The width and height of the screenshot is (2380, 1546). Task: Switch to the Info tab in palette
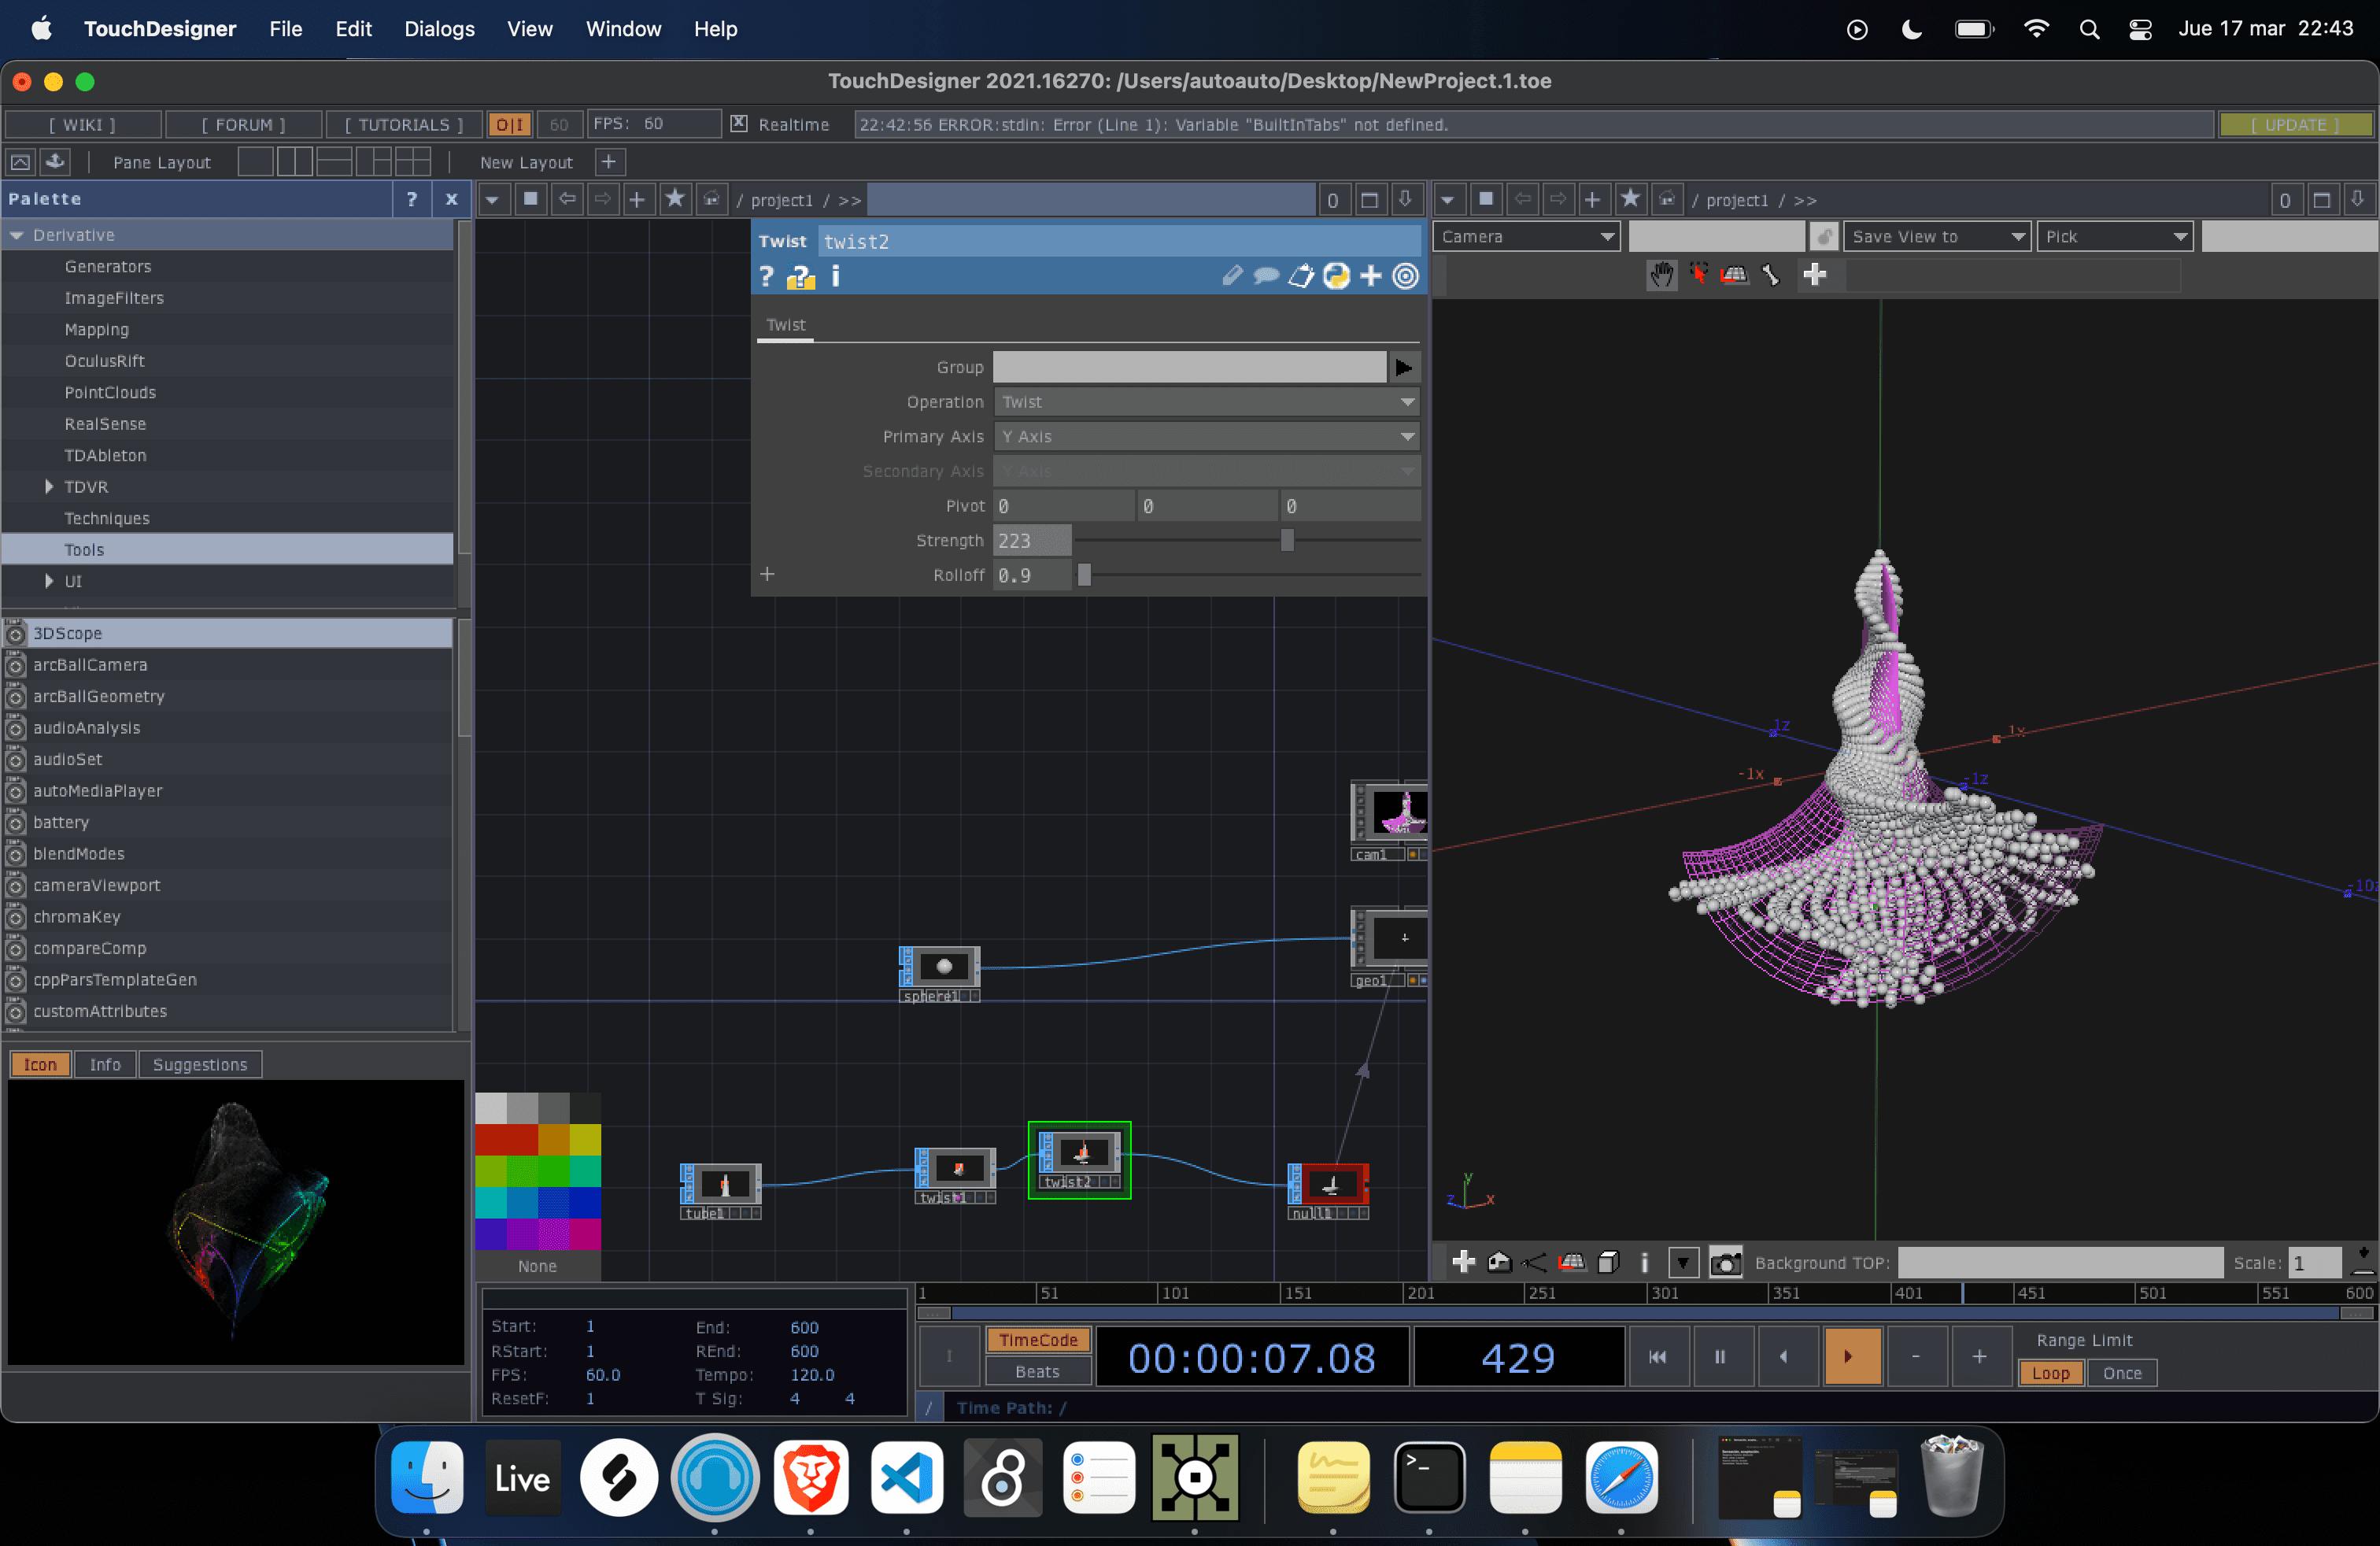coord(105,1064)
